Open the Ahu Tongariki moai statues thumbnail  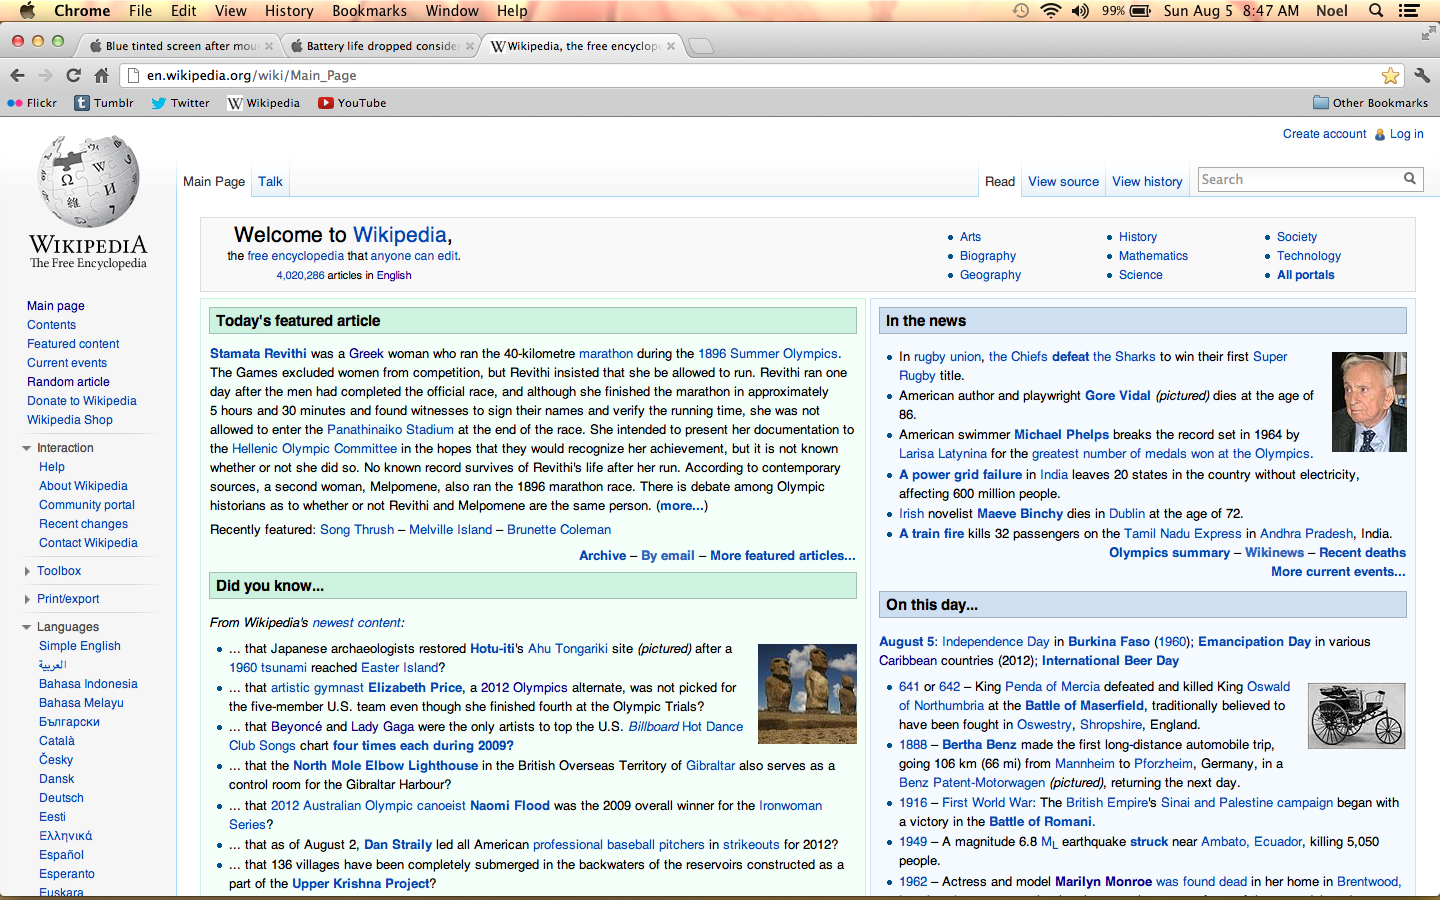point(807,694)
